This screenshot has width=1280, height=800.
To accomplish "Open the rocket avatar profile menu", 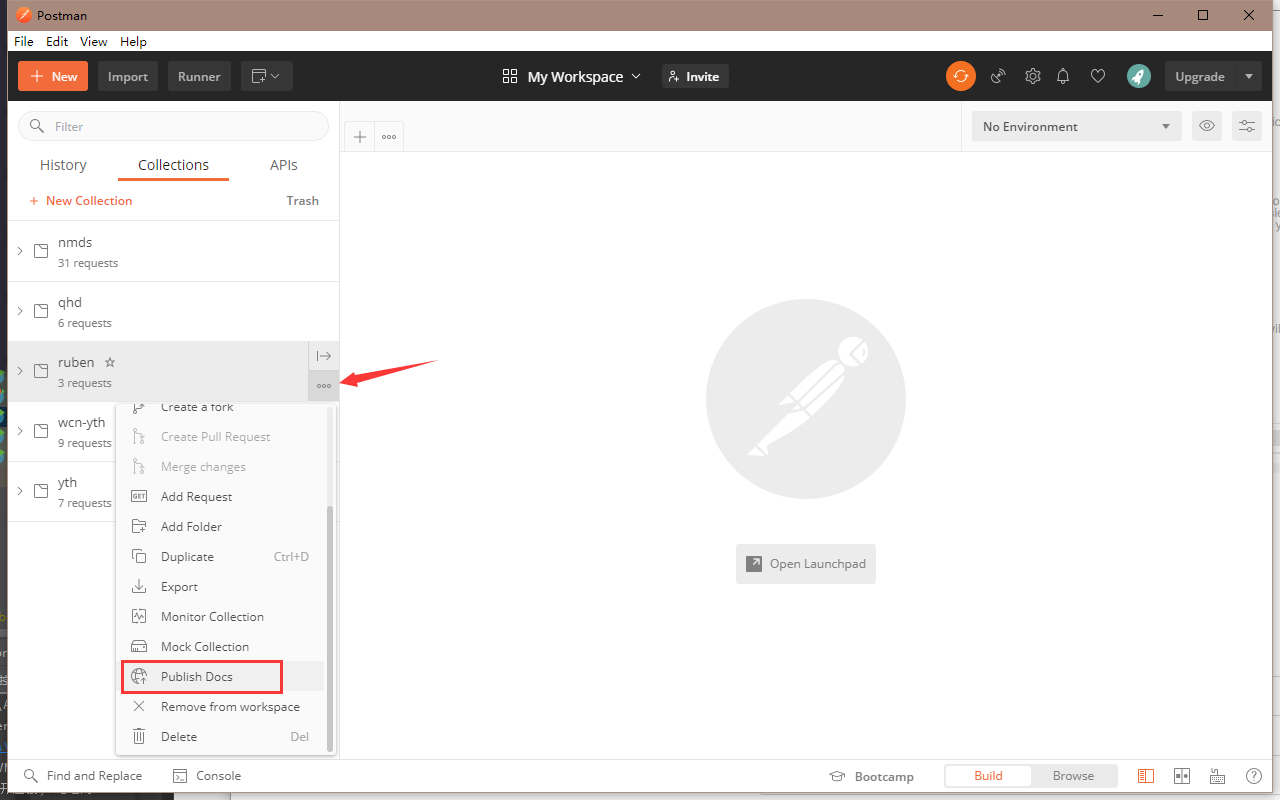I will coord(1138,76).
